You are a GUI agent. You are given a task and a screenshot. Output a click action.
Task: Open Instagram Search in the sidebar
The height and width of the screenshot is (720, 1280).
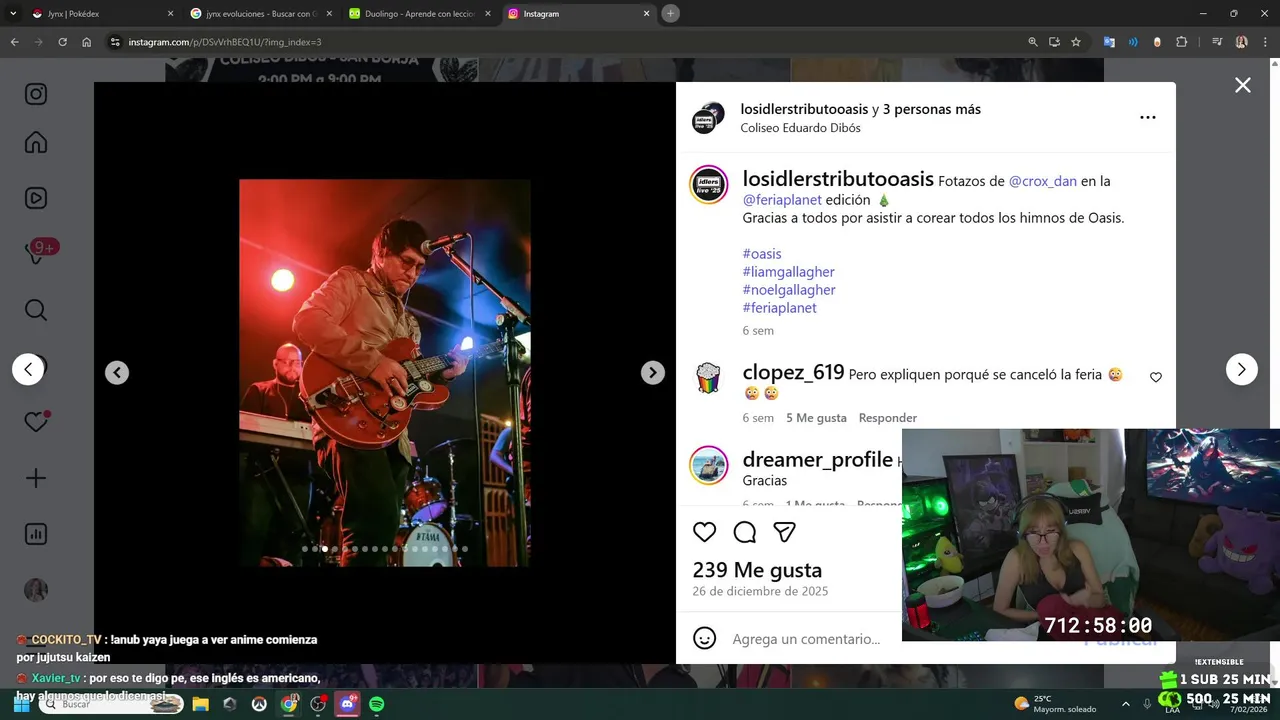[36, 310]
